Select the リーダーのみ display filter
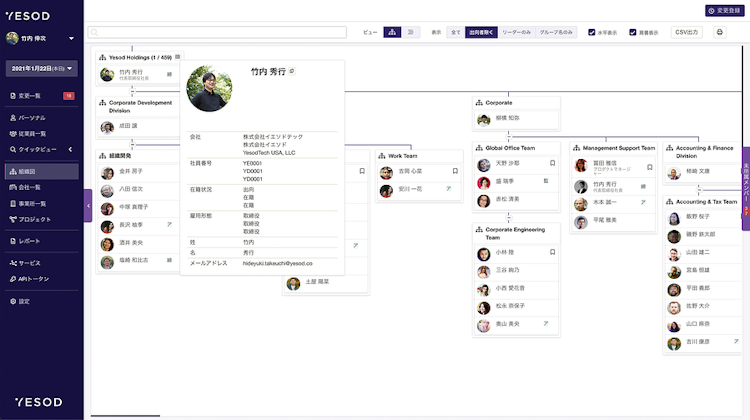 click(x=517, y=32)
